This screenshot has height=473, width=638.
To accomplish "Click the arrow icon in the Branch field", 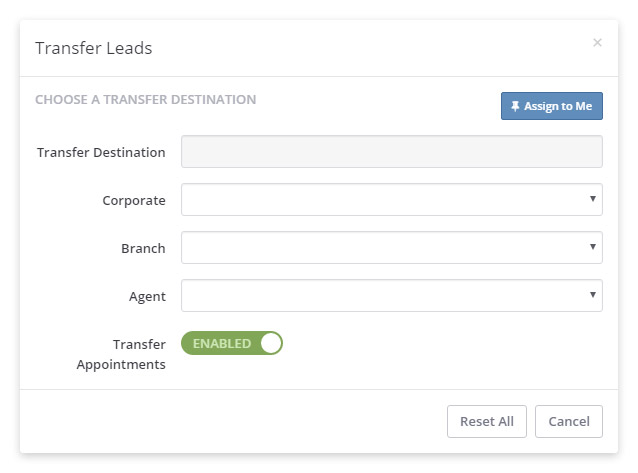I will coord(592,247).
